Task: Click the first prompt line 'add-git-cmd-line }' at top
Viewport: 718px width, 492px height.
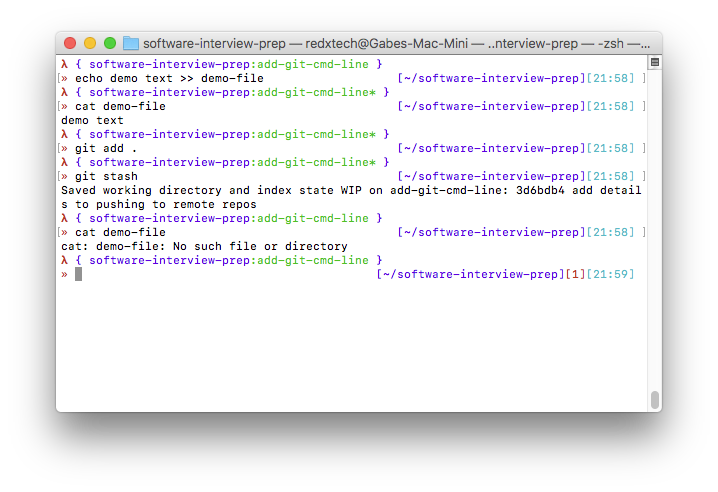Action: (x=319, y=64)
